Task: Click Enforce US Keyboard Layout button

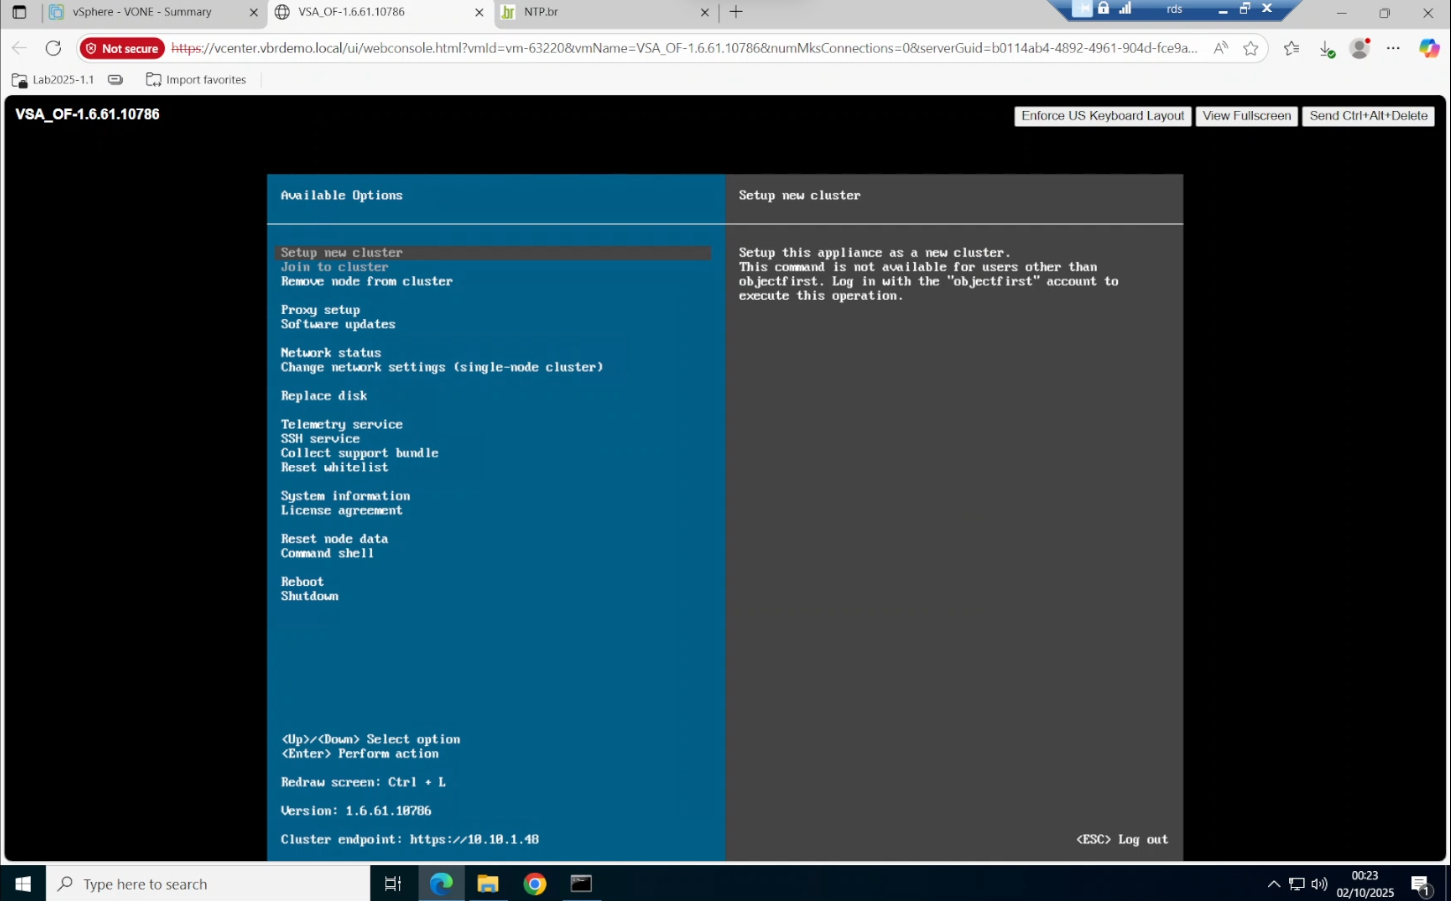Action: coord(1102,116)
